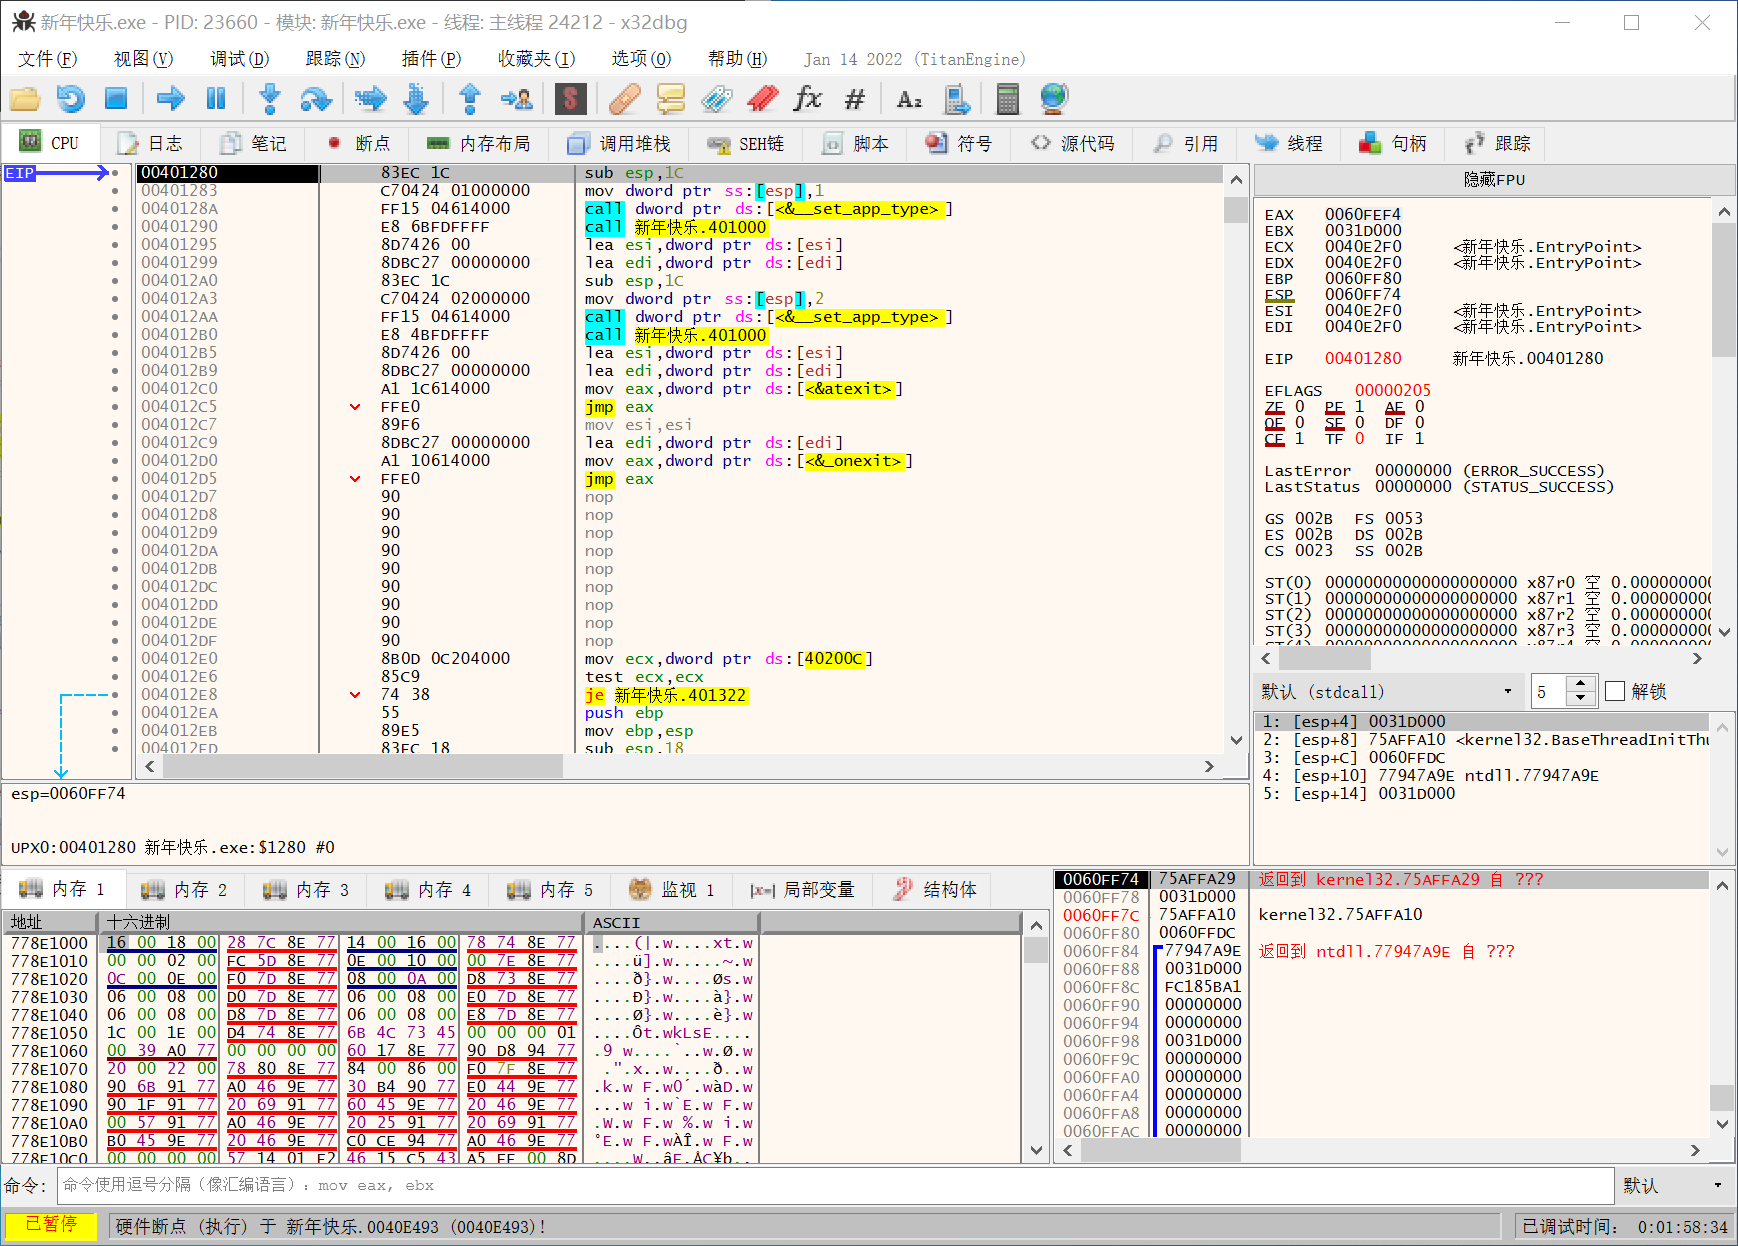Viewport: 1738px width, 1246px height.
Task: Click the step into arrow icon
Action: point(269,99)
